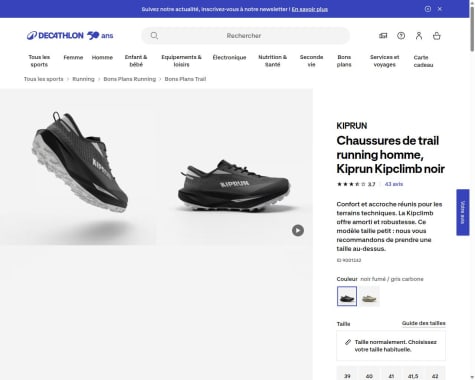Open 'Carte cadeau' menu
475x380 pixels.
(423, 61)
